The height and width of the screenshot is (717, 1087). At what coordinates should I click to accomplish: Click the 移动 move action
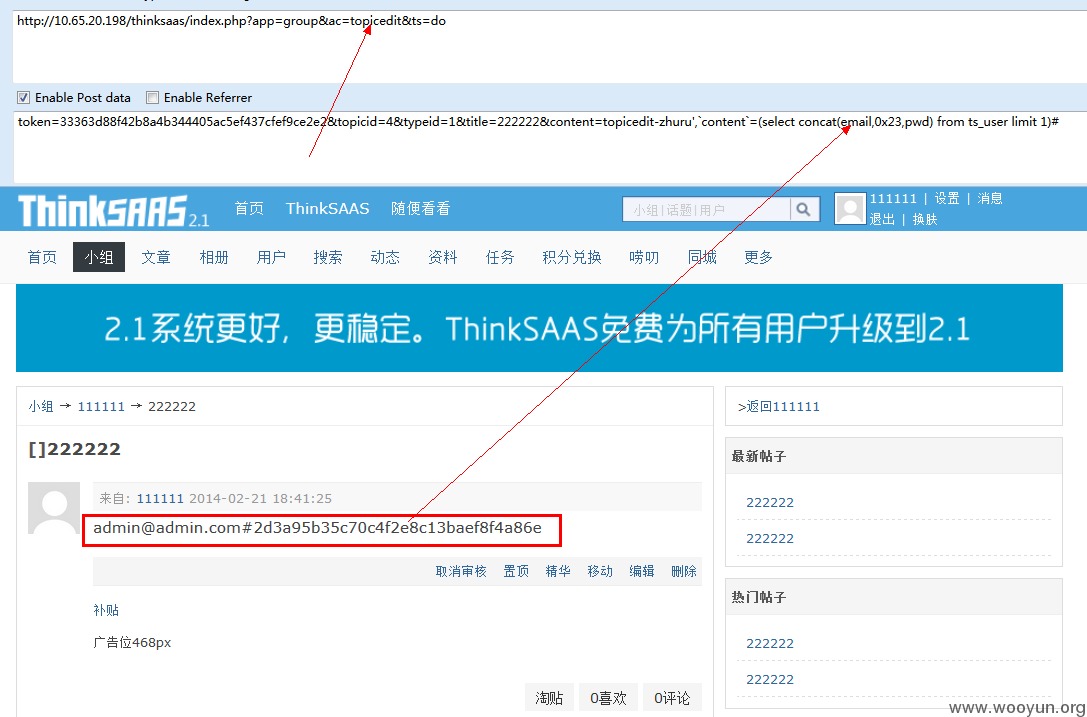pyautogui.click(x=600, y=571)
